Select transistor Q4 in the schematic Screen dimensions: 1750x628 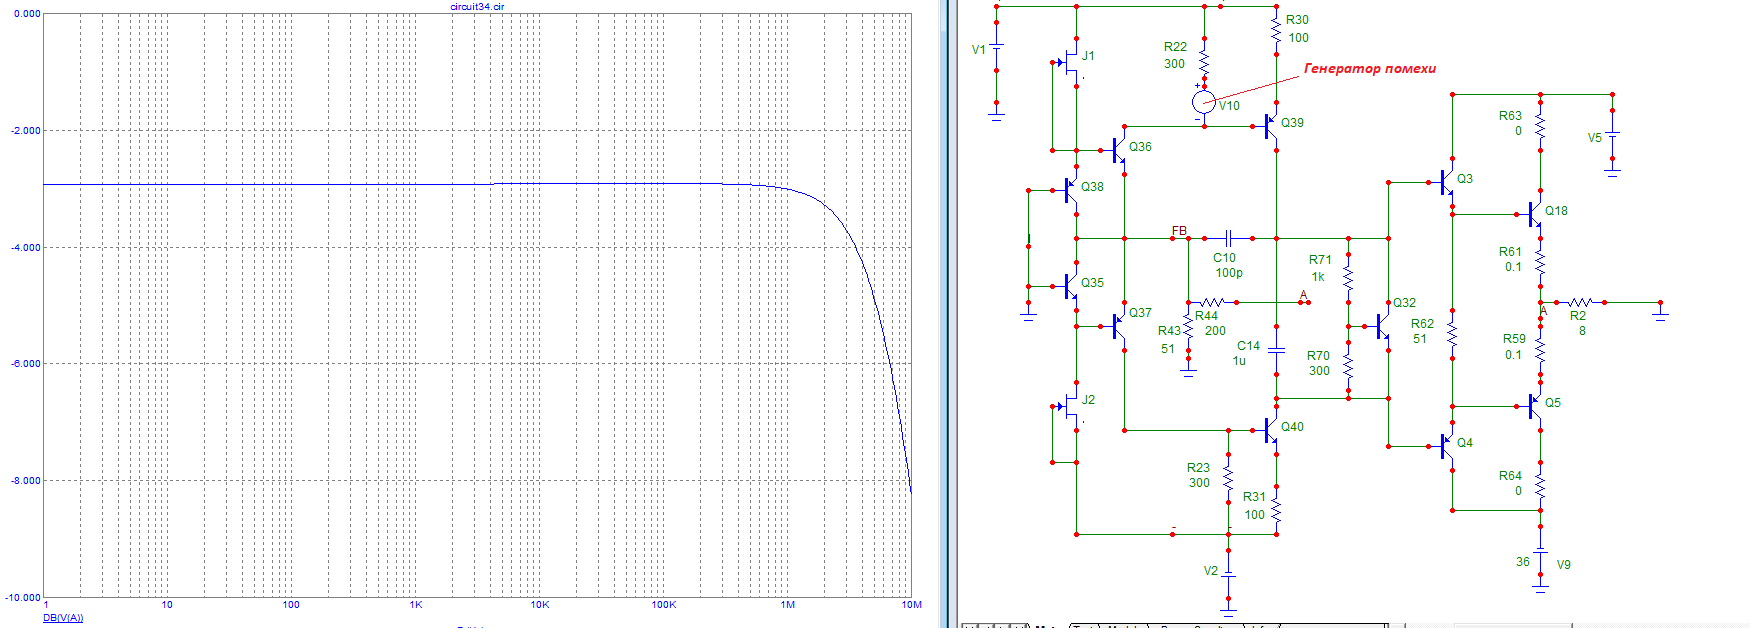(1445, 446)
